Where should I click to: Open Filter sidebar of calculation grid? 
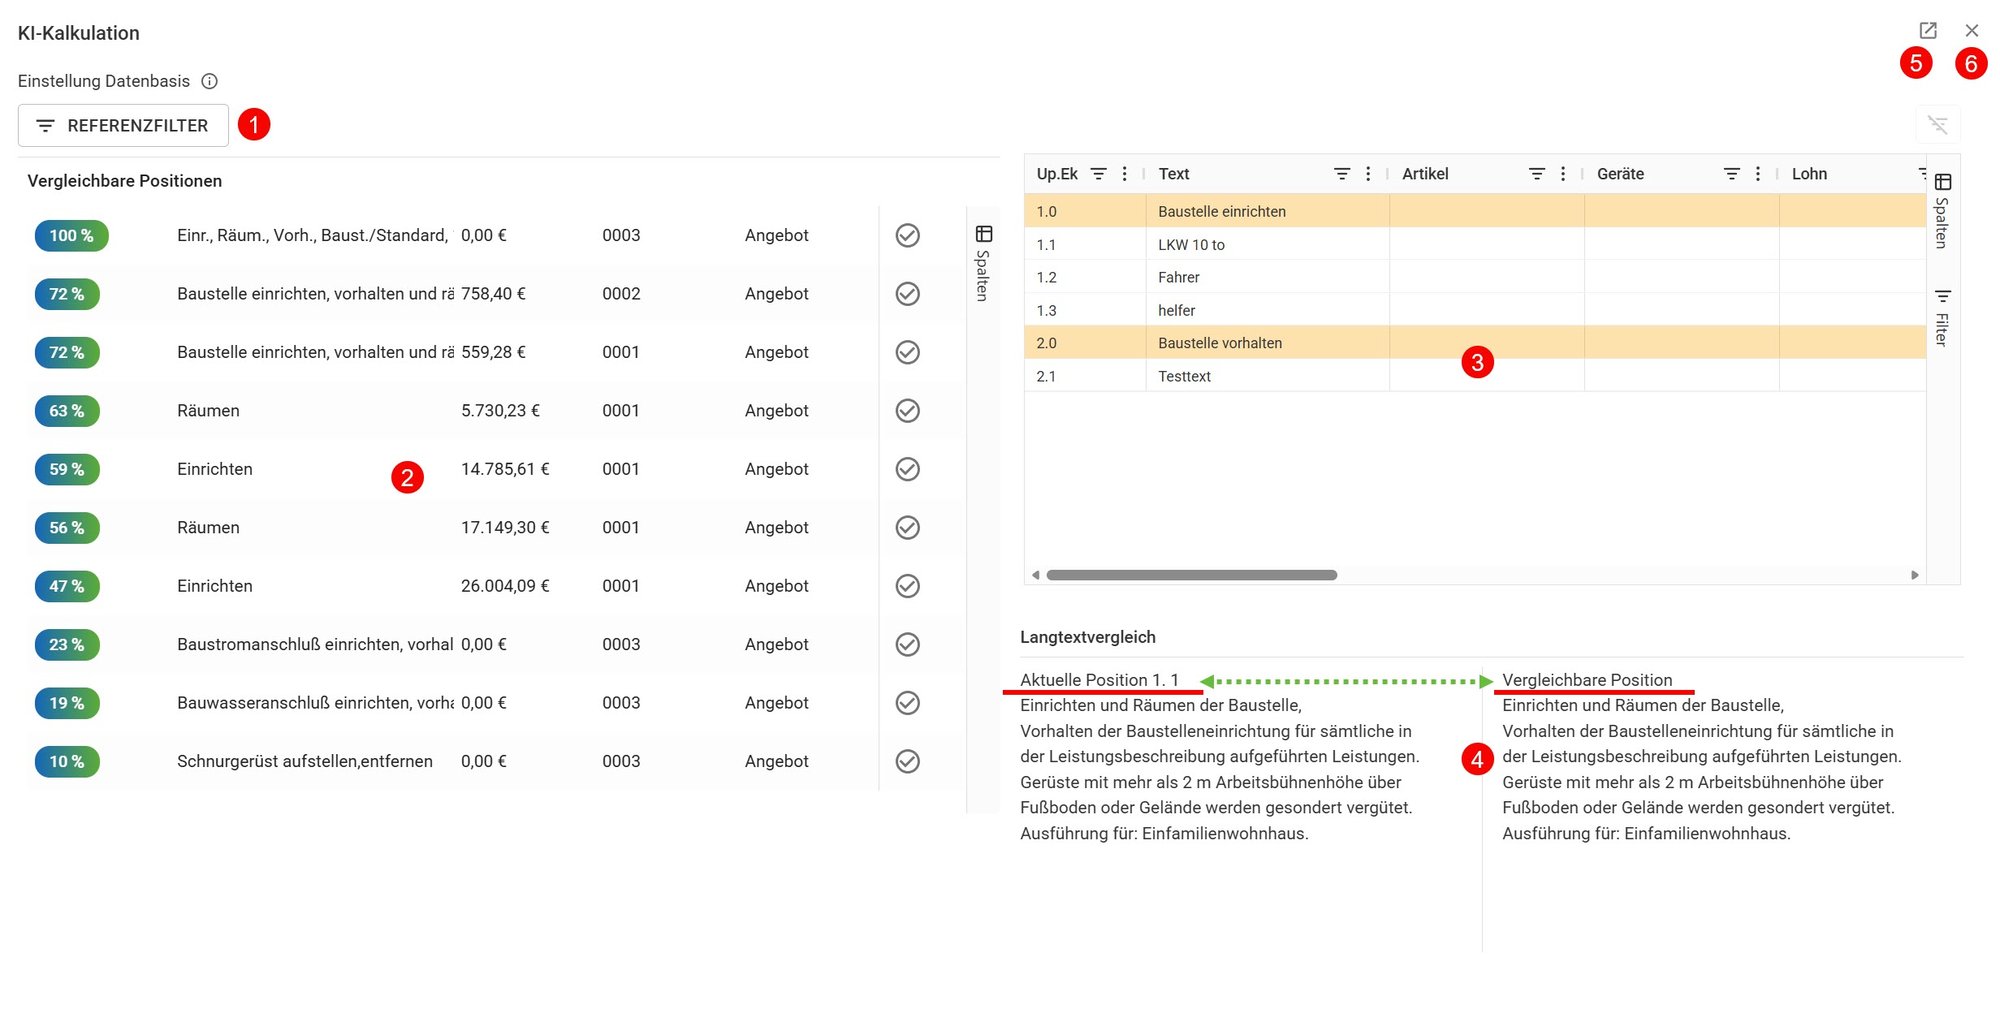(1942, 317)
